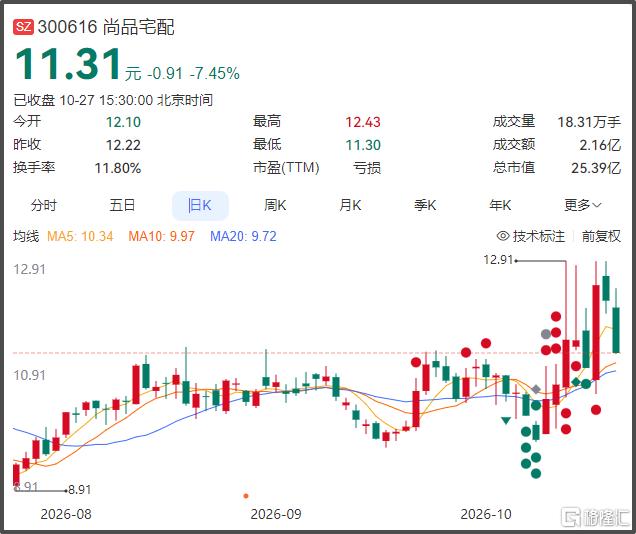Click the 成交额 value 2.16亿
The width and height of the screenshot is (636, 534).
[600, 145]
